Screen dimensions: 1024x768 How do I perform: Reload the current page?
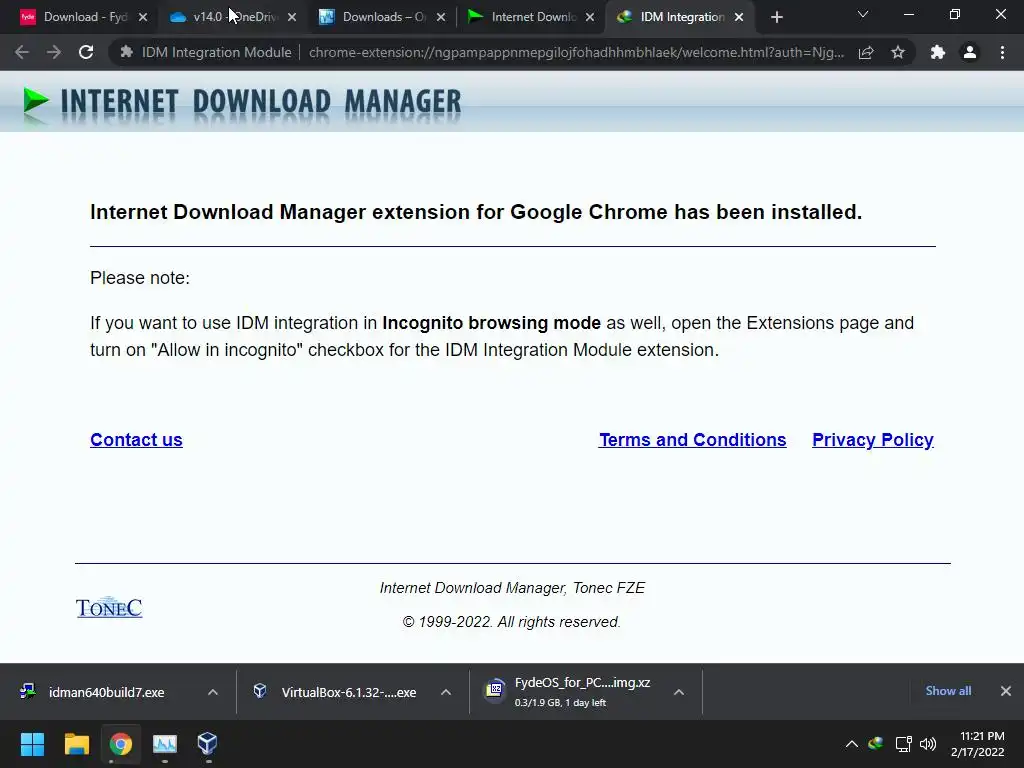[86, 52]
